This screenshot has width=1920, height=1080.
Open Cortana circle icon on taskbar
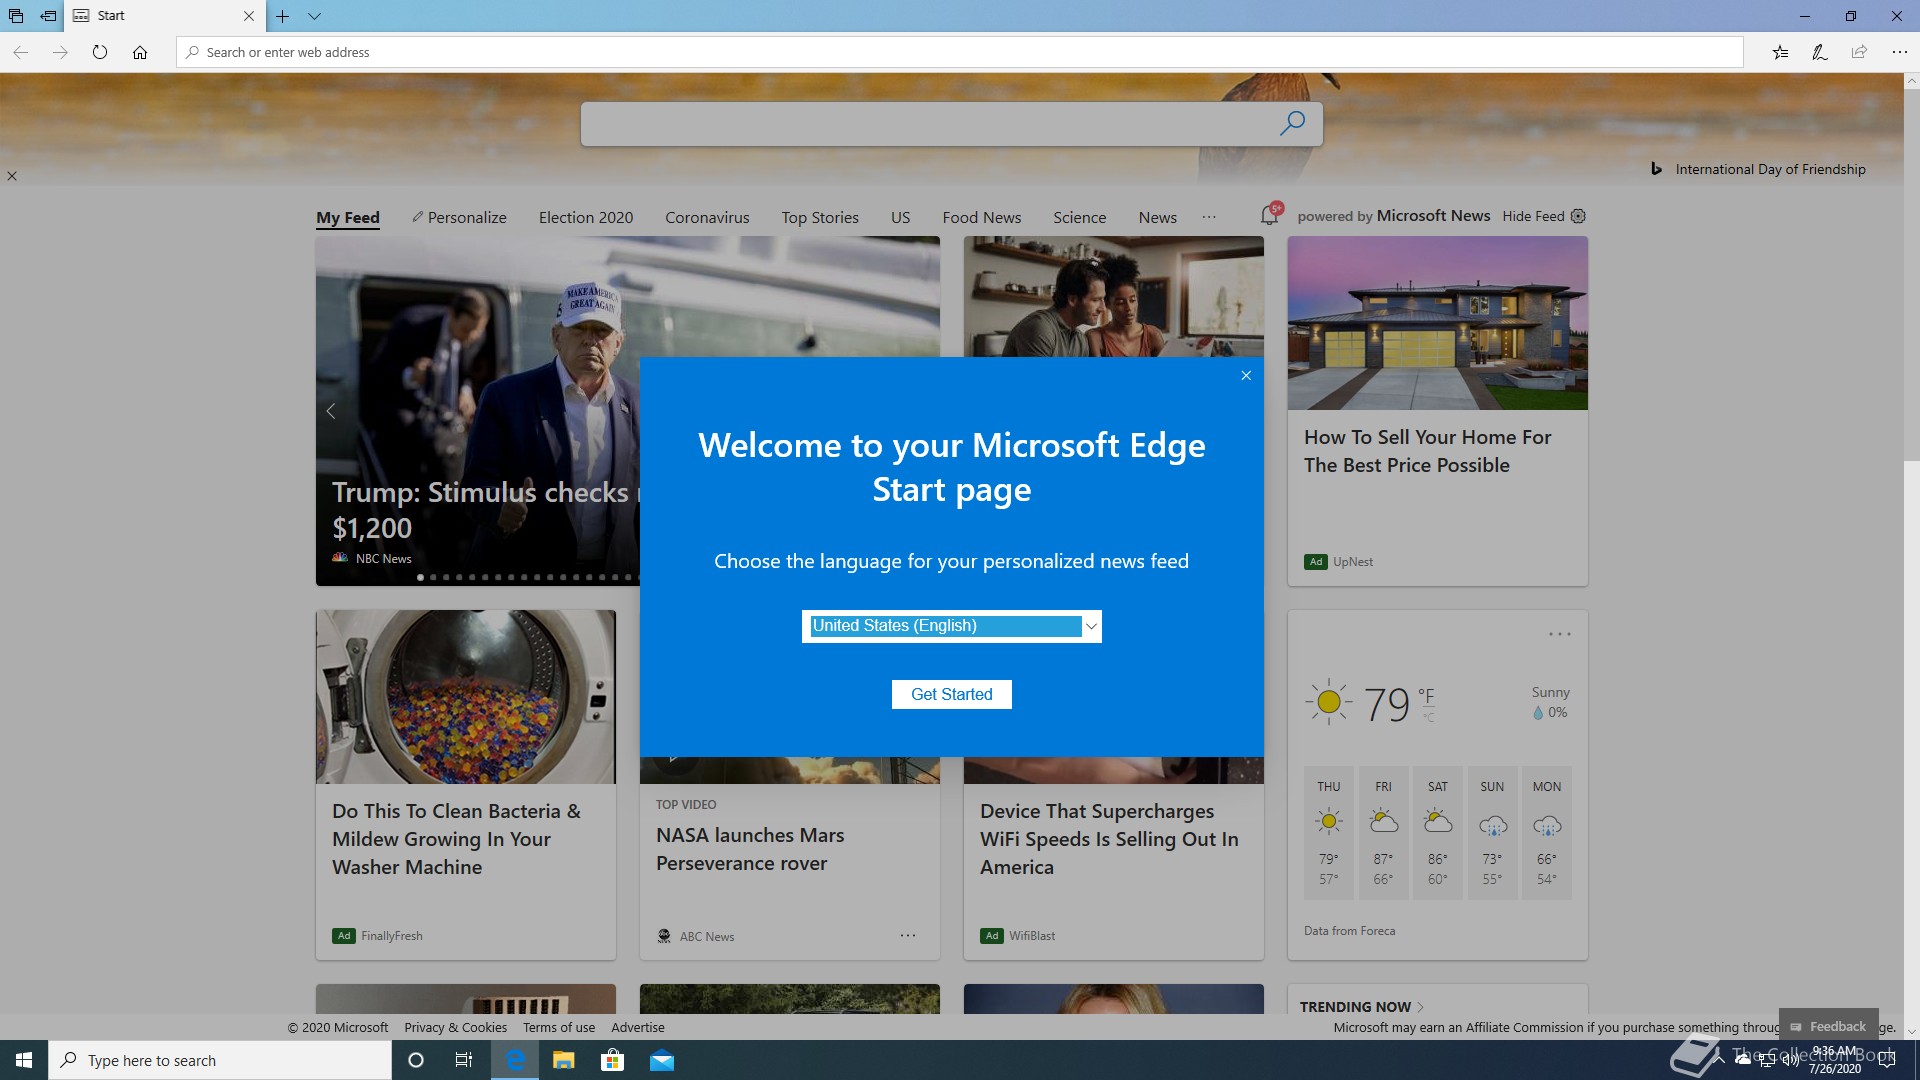[416, 1060]
